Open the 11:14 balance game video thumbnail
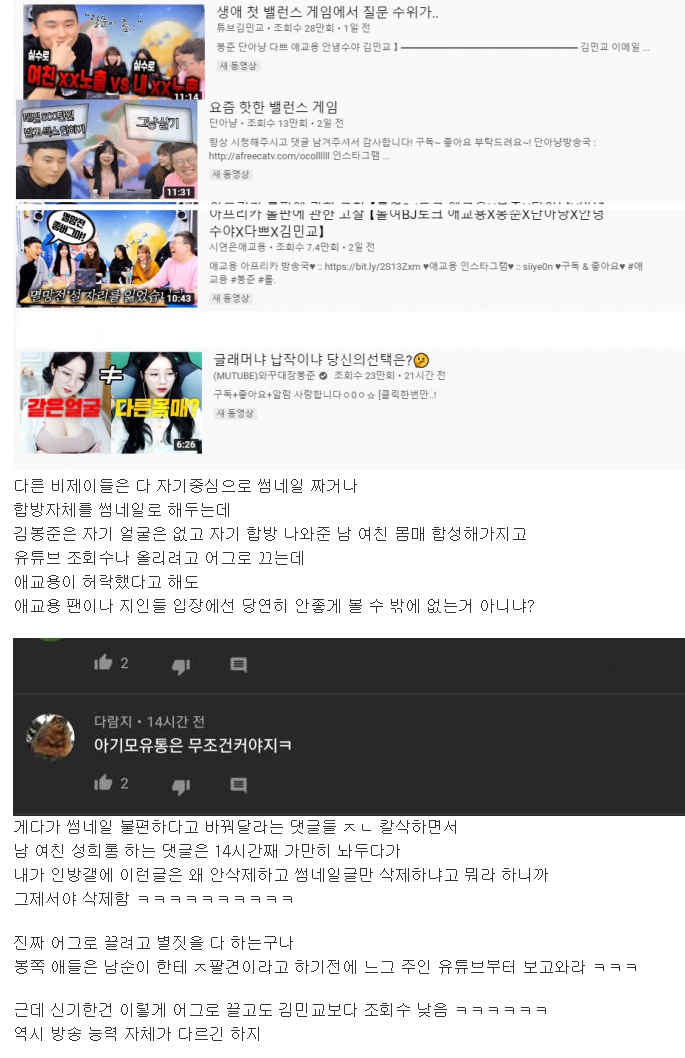 tap(113, 52)
